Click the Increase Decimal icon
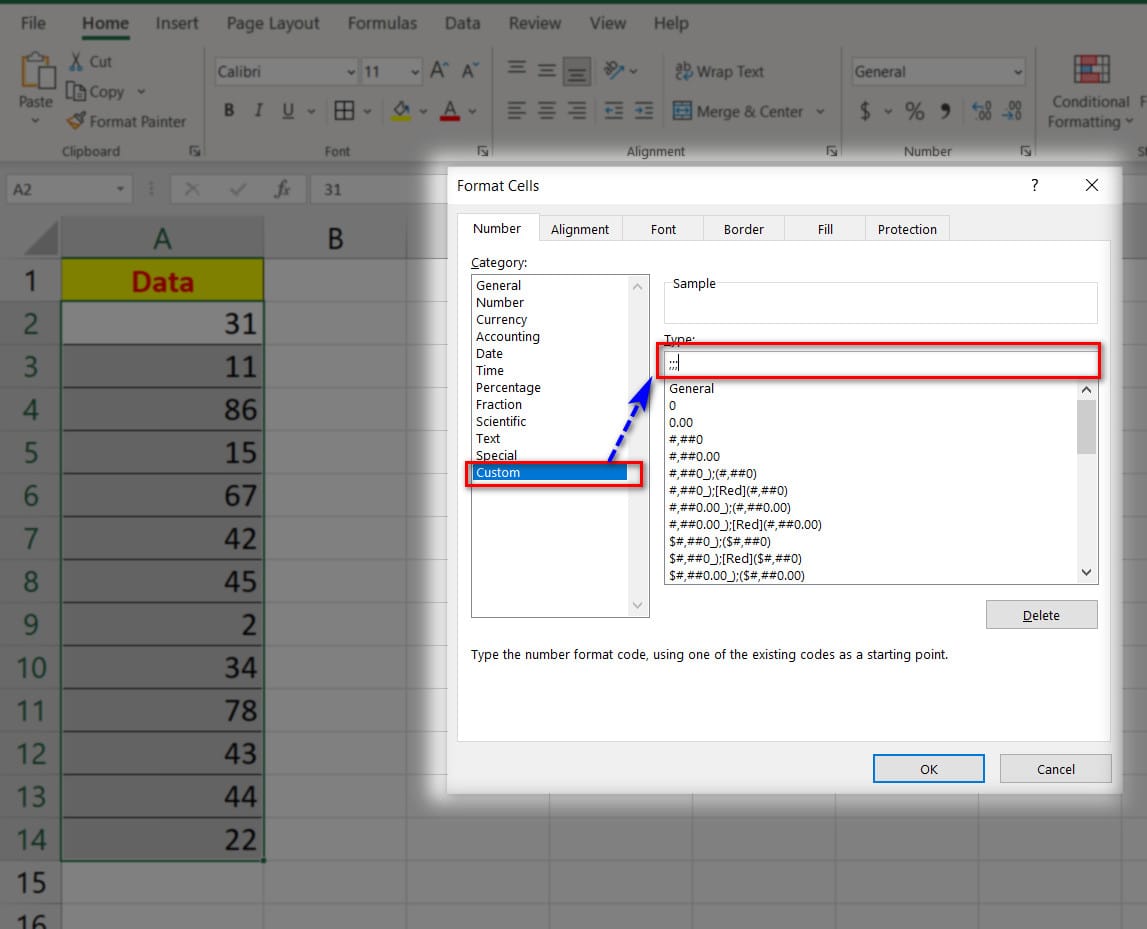The height and width of the screenshot is (929, 1147). [981, 111]
